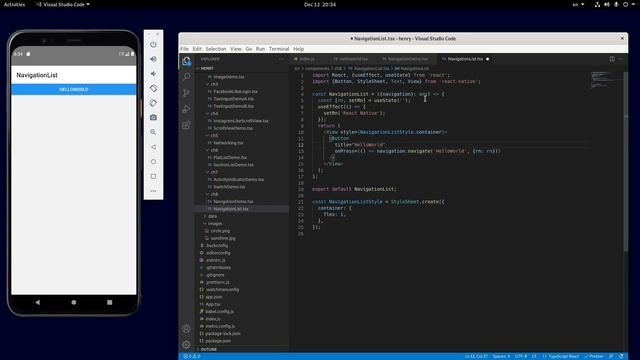Click the emulator volume up button

pyautogui.click(x=153, y=59)
